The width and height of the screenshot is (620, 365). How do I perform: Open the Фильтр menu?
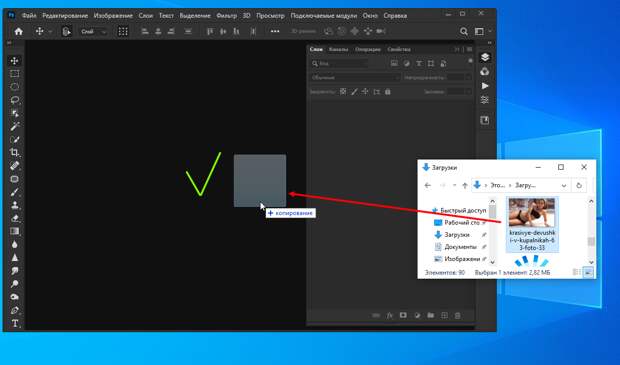coord(227,16)
